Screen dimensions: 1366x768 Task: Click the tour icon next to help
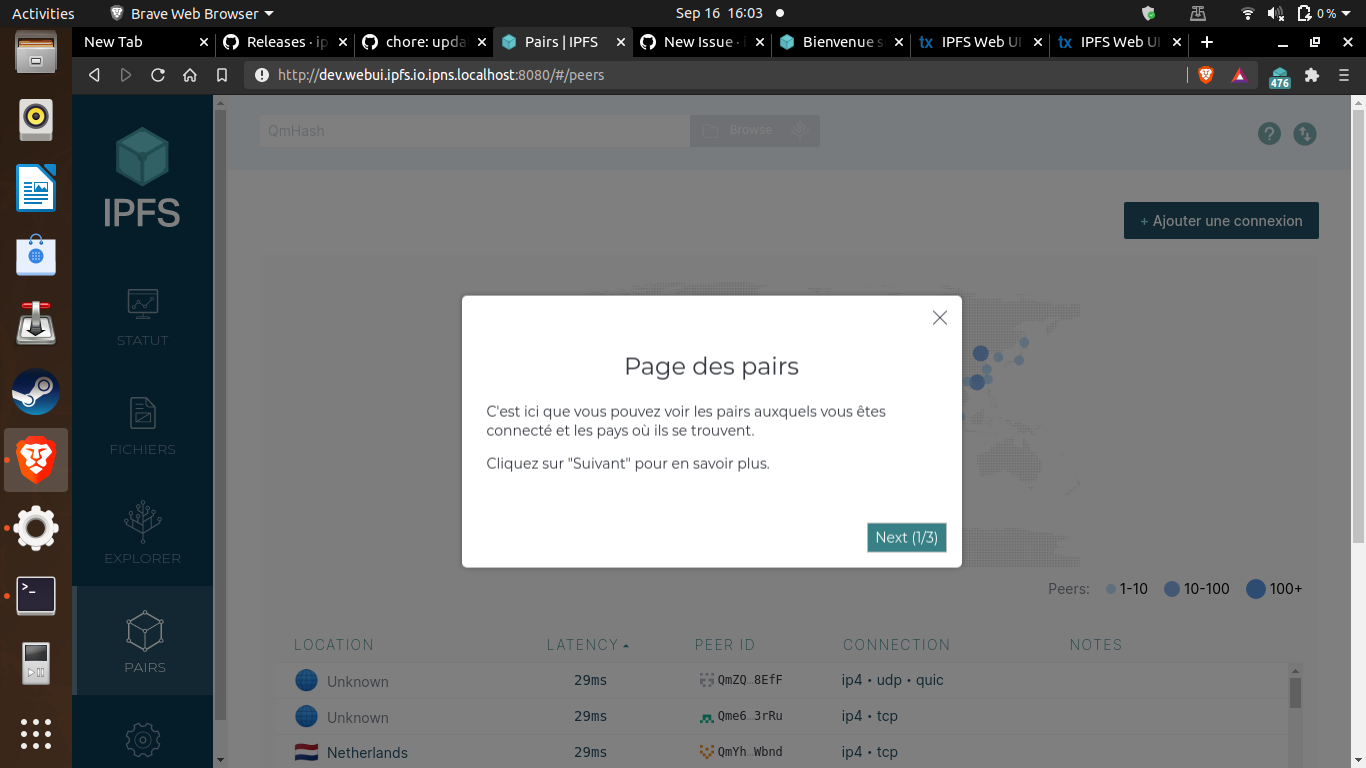click(x=1304, y=133)
